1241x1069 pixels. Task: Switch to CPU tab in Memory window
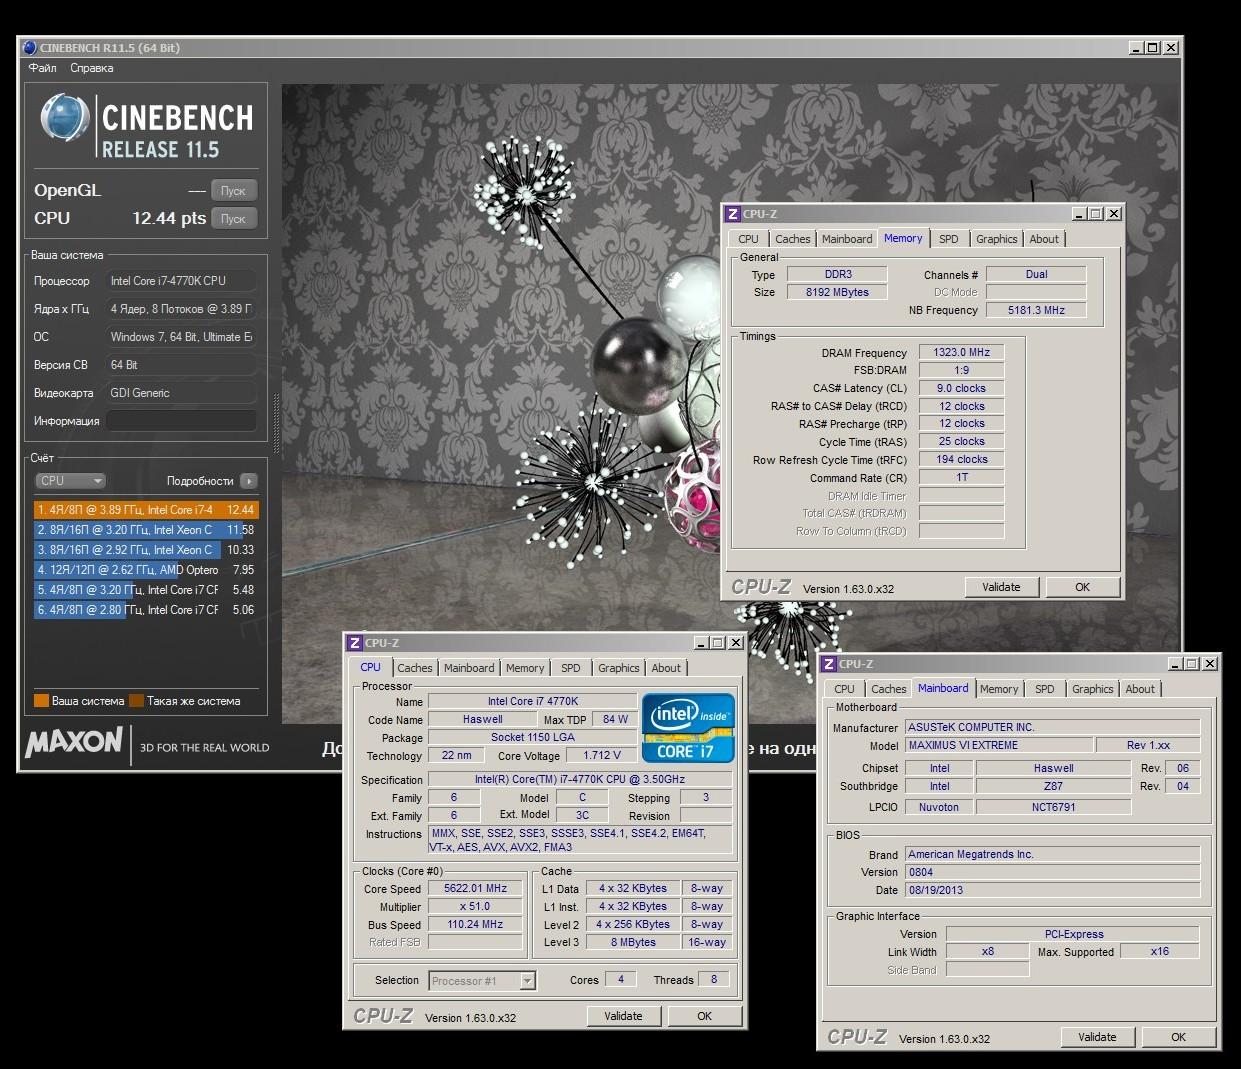(749, 239)
